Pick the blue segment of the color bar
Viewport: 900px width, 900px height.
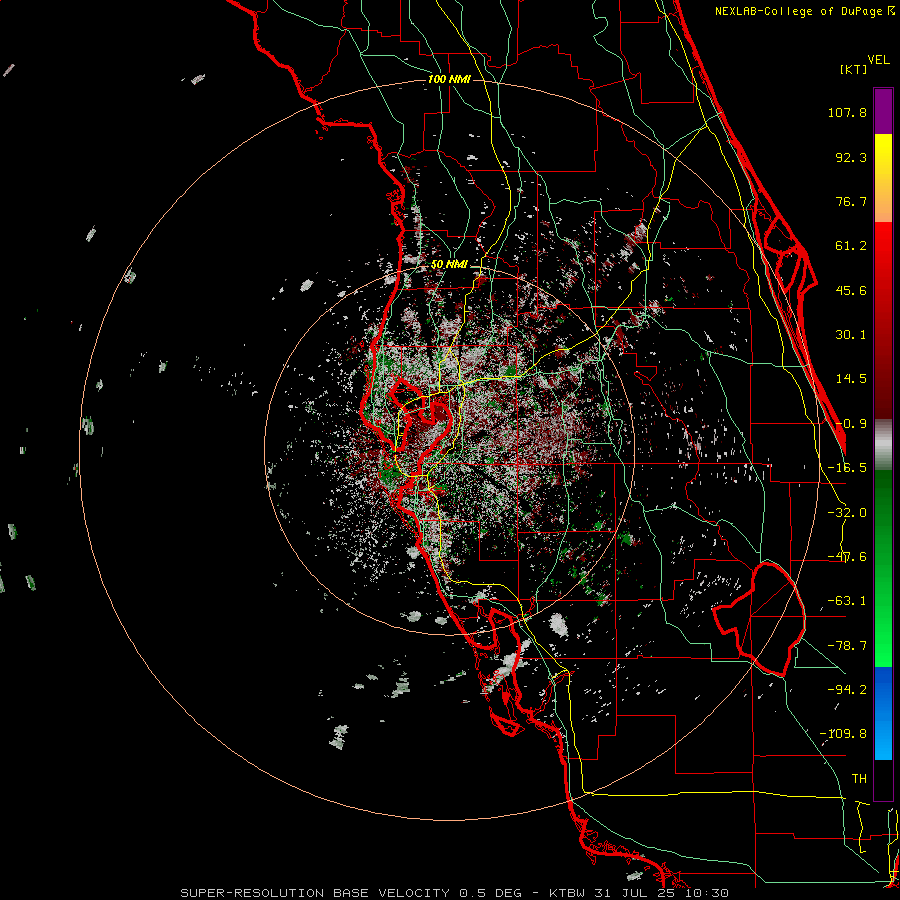pyautogui.click(x=883, y=713)
